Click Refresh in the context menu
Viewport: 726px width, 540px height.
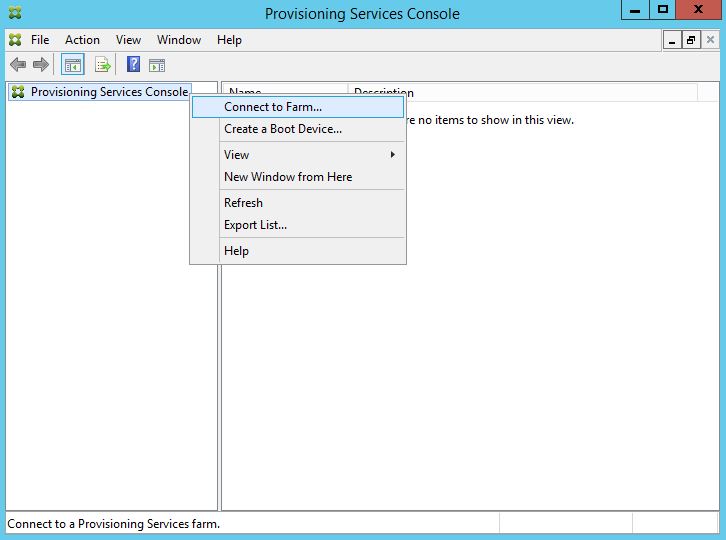click(x=298, y=203)
